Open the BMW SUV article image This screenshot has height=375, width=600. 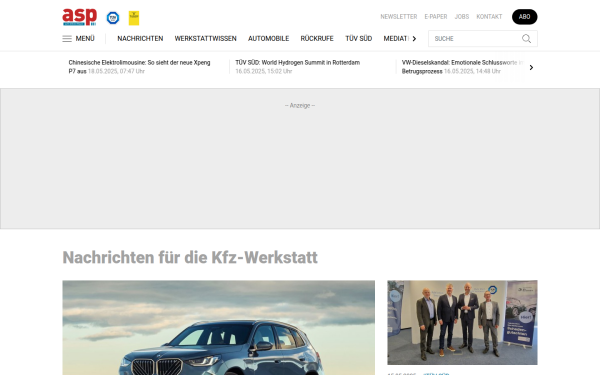(218, 328)
